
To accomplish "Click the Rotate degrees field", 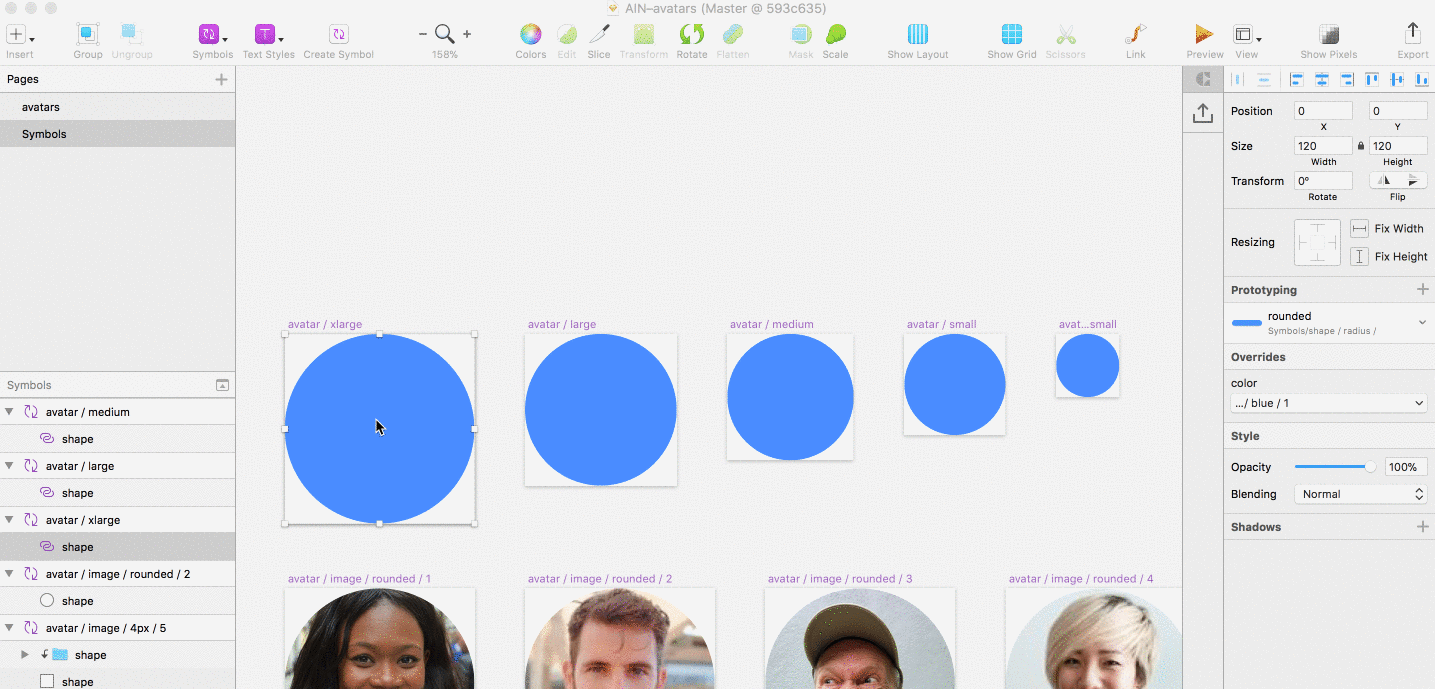I will [1323, 181].
